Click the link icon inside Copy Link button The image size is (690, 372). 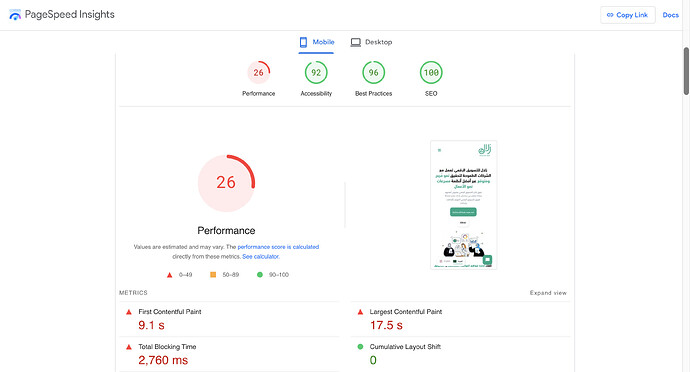point(610,15)
